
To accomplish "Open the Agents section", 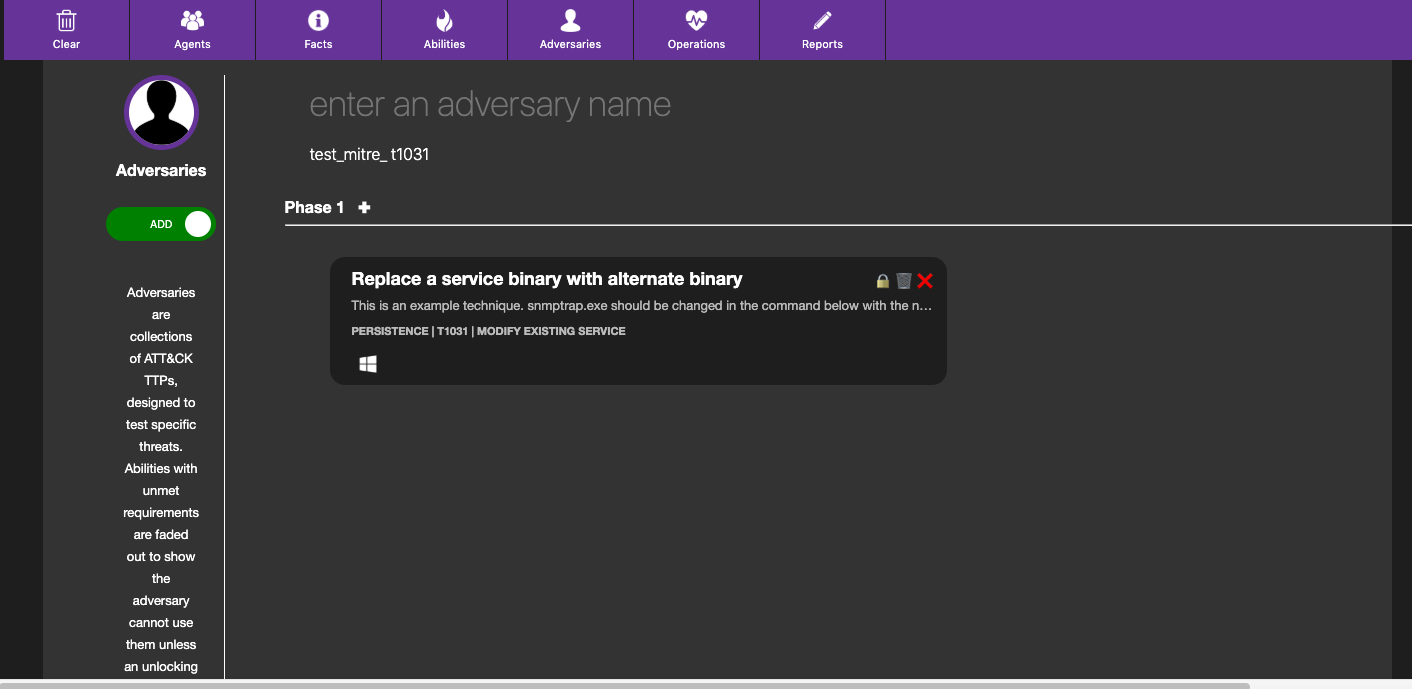I will [192, 30].
